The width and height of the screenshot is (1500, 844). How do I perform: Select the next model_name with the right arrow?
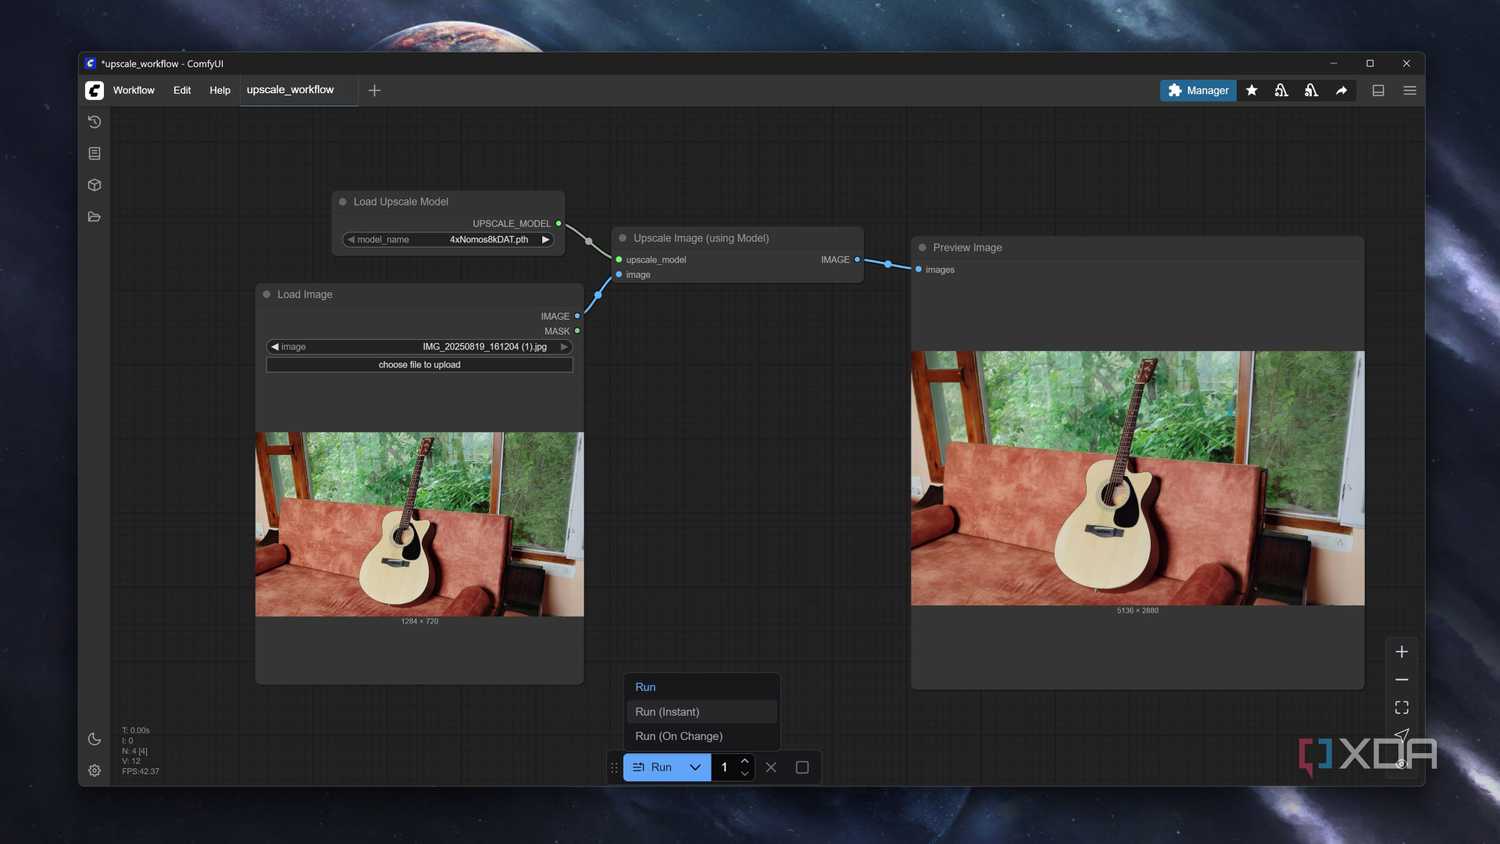pos(545,240)
